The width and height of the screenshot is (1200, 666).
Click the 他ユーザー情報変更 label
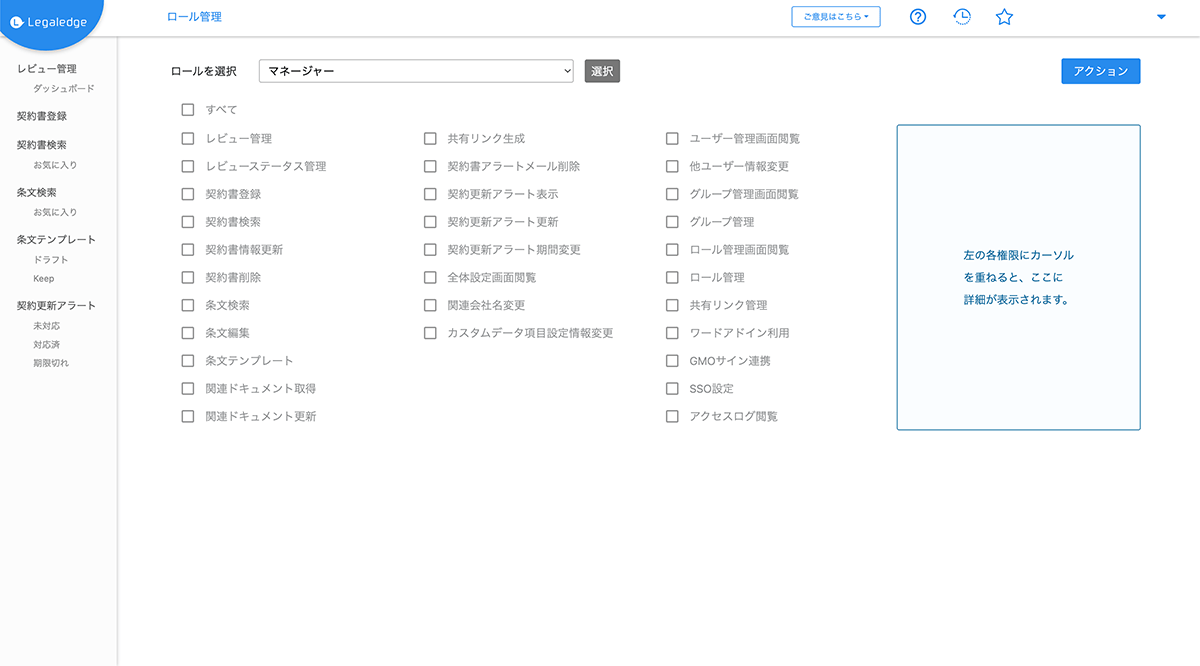pyautogui.click(x=739, y=166)
